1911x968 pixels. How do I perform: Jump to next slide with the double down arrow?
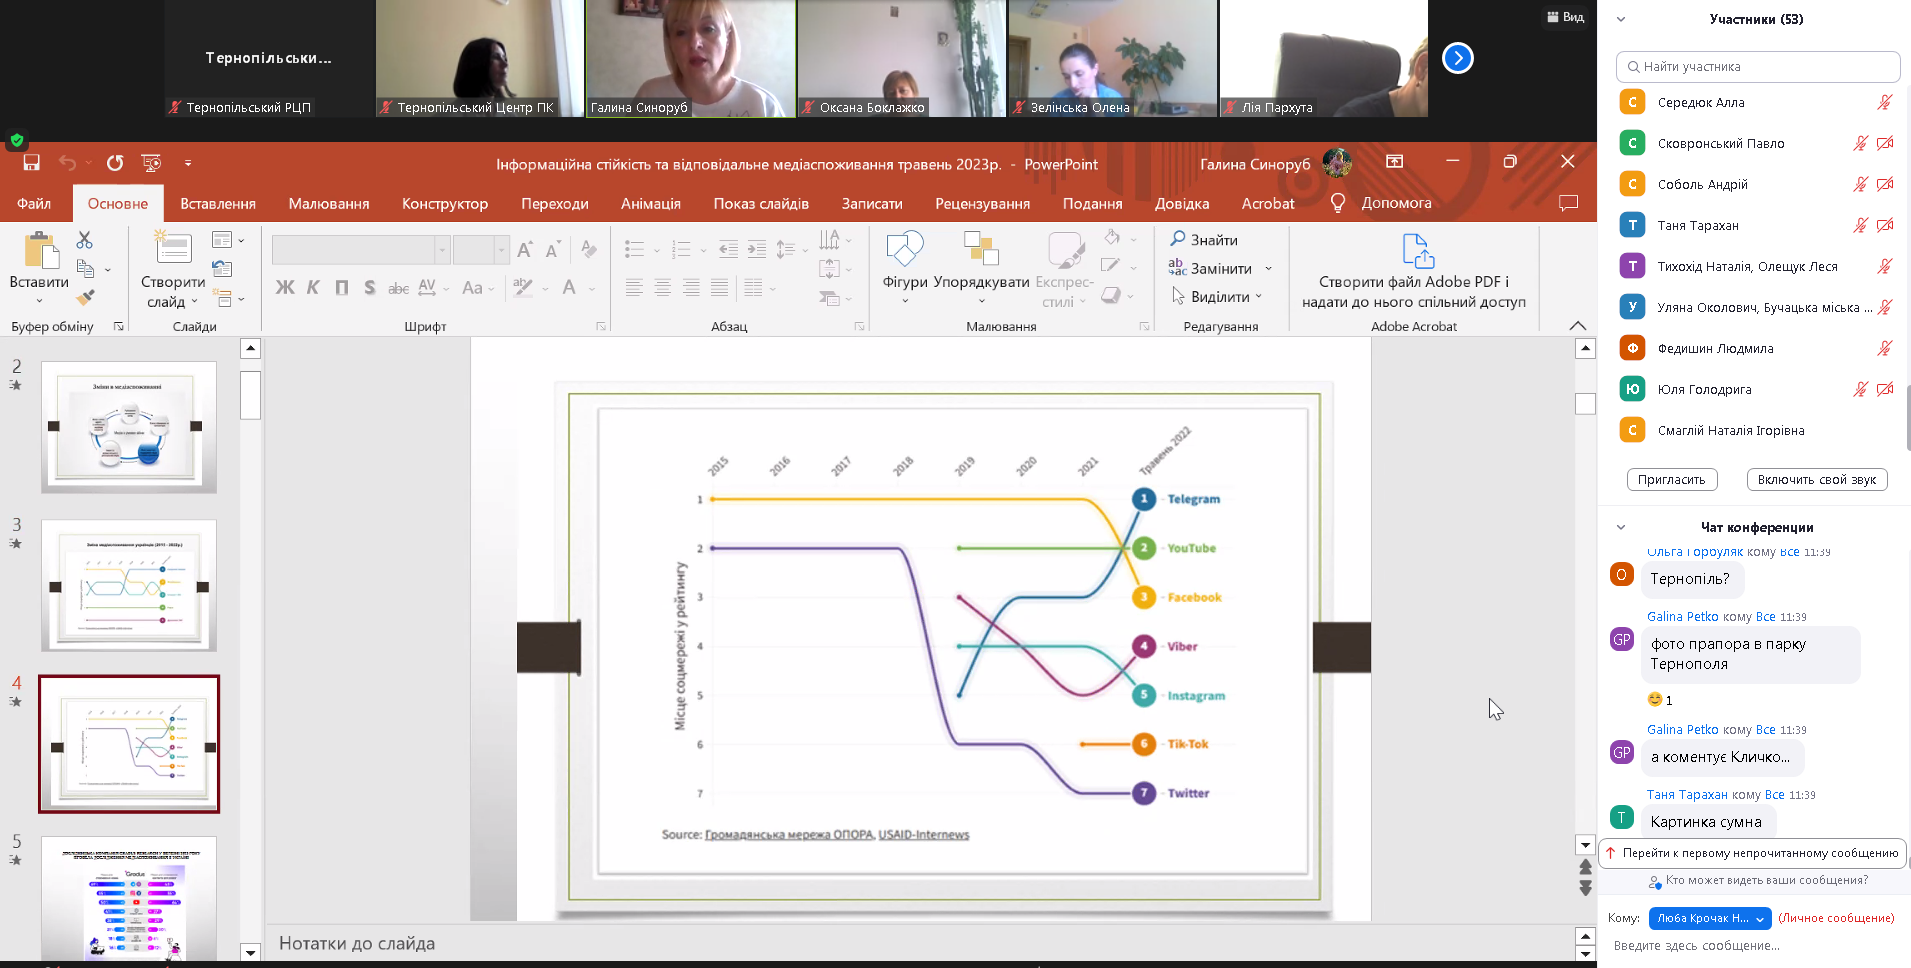tap(1585, 887)
